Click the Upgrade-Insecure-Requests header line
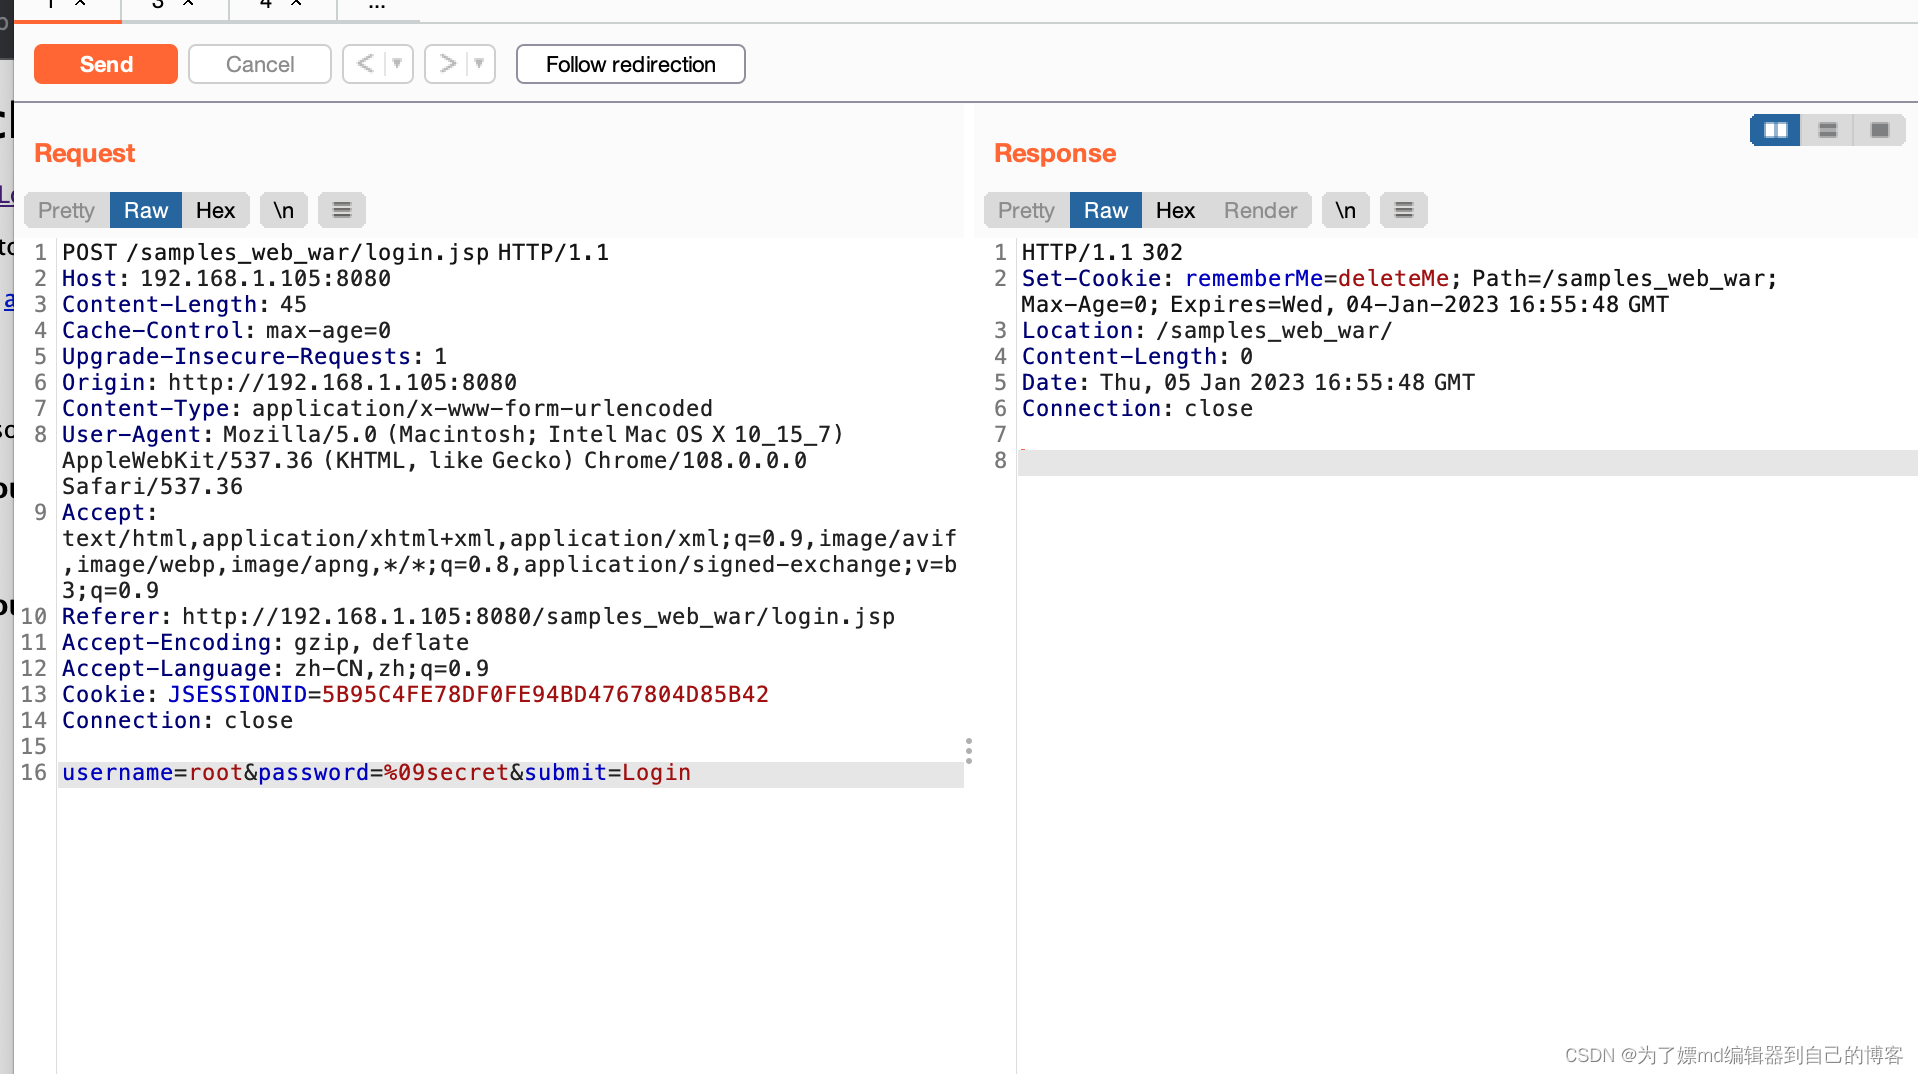1918x1074 pixels. 254,357
